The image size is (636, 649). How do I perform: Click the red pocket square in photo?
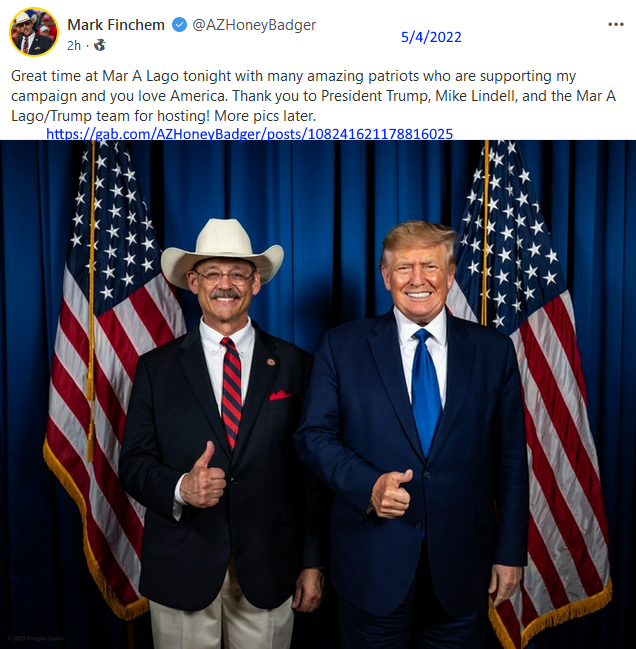coord(280,395)
